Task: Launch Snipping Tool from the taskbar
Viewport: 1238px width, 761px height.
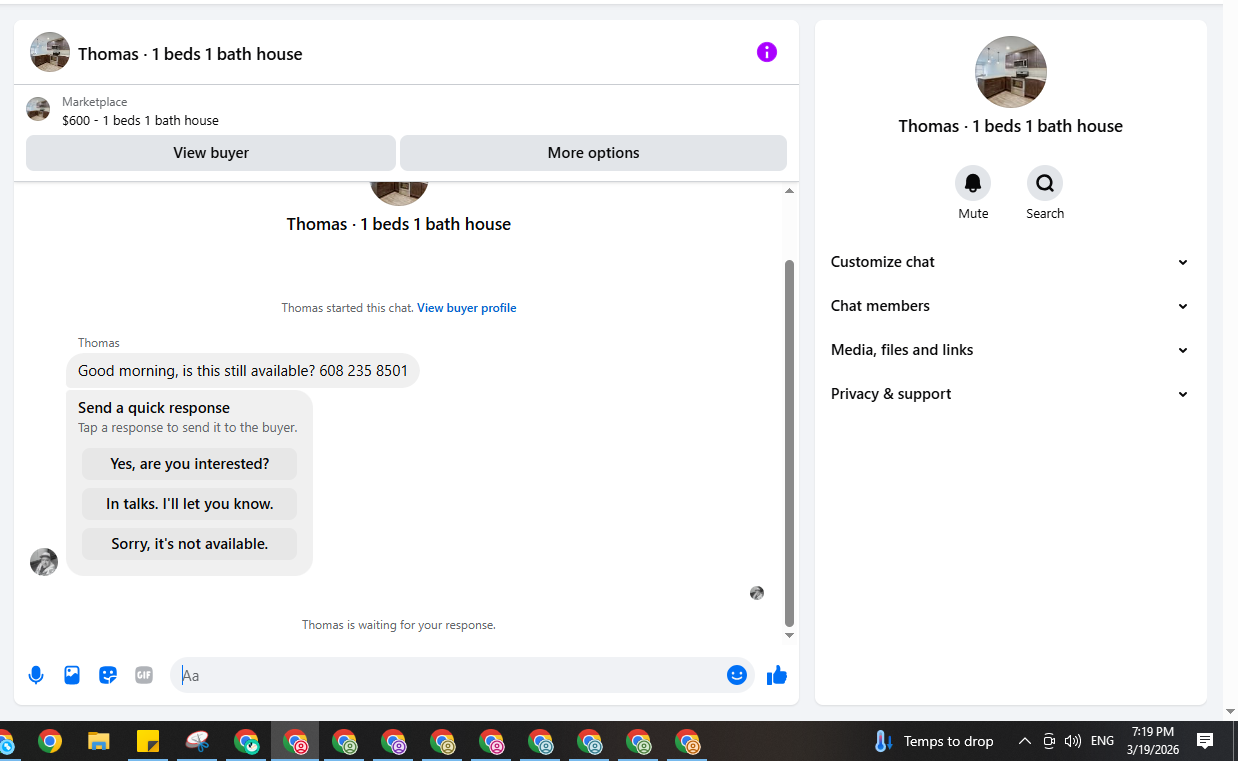Action: [x=197, y=741]
